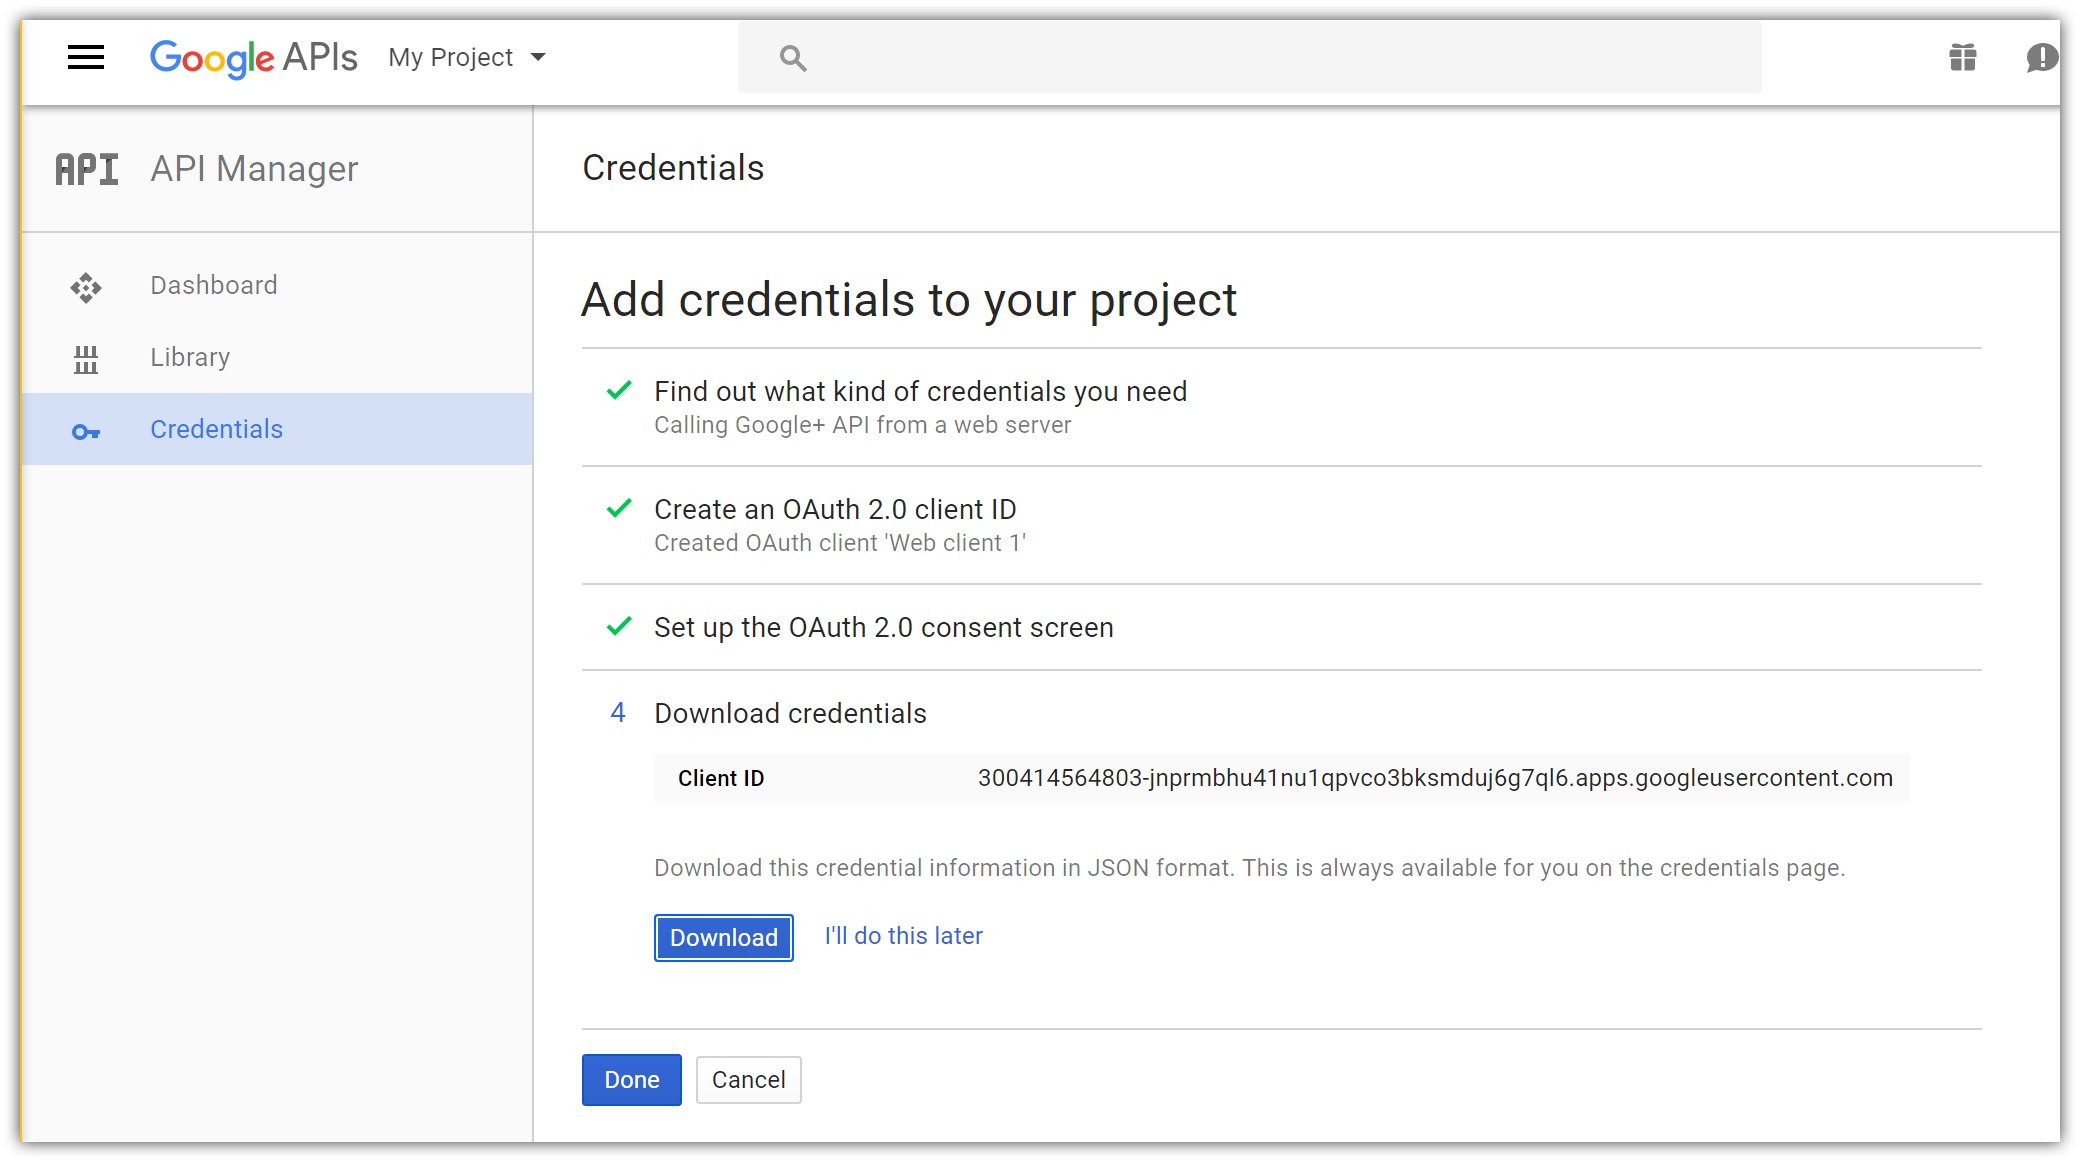Click the notifications alert icon
The width and height of the screenshot is (2080, 1162).
tap(2041, 58)
